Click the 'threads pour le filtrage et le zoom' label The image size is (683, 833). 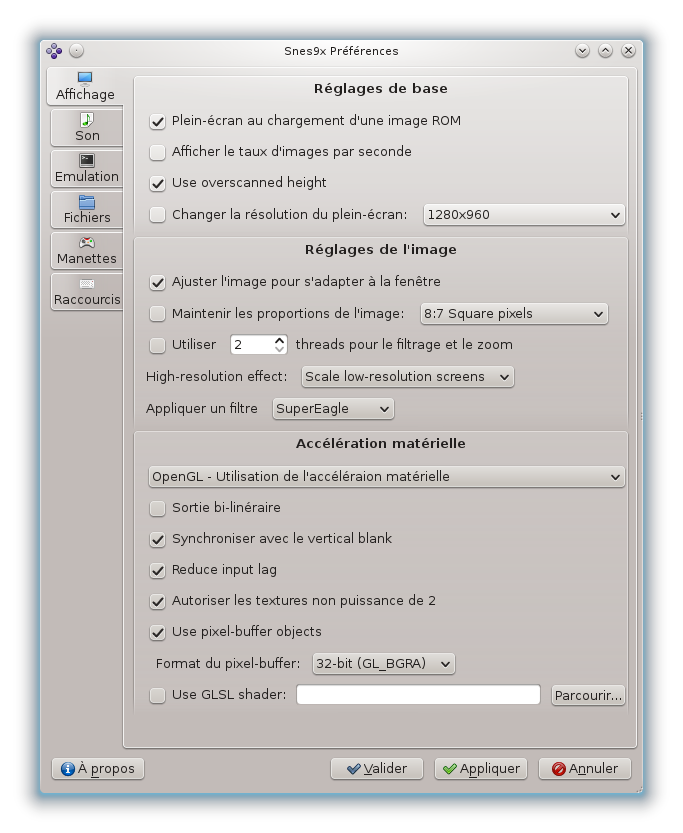click(x=404, y=345)
